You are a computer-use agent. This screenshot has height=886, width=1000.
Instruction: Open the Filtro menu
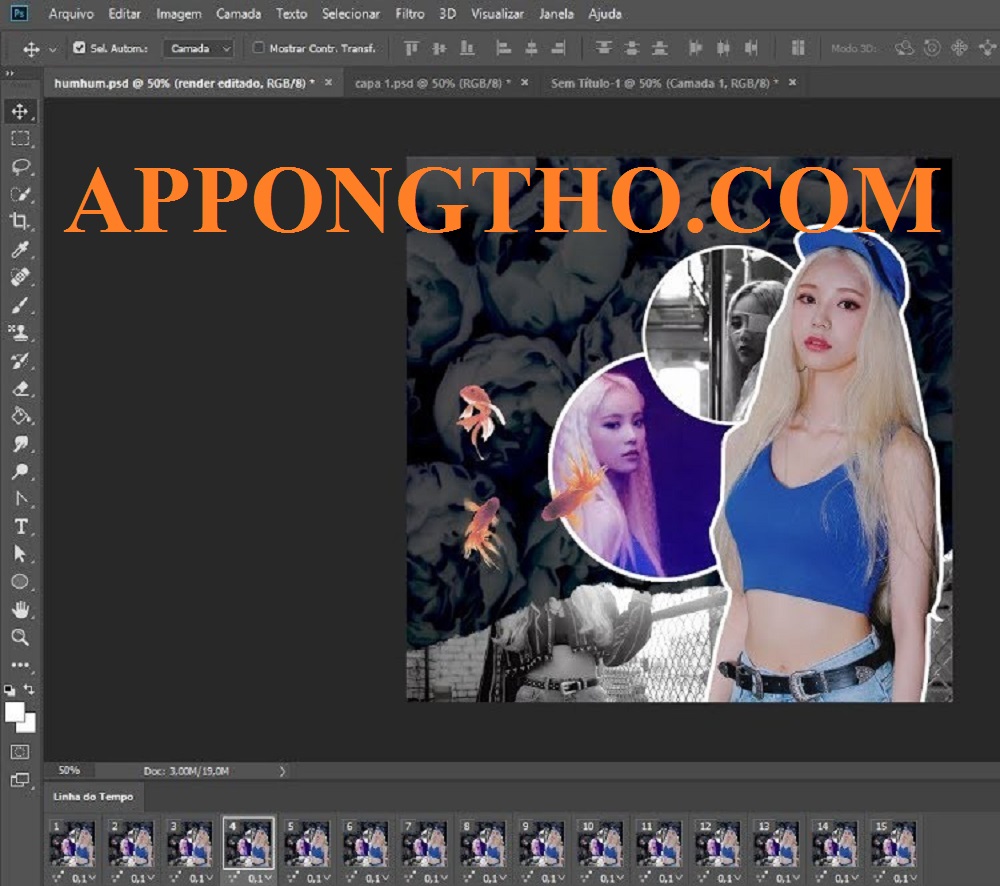[410, 13]
